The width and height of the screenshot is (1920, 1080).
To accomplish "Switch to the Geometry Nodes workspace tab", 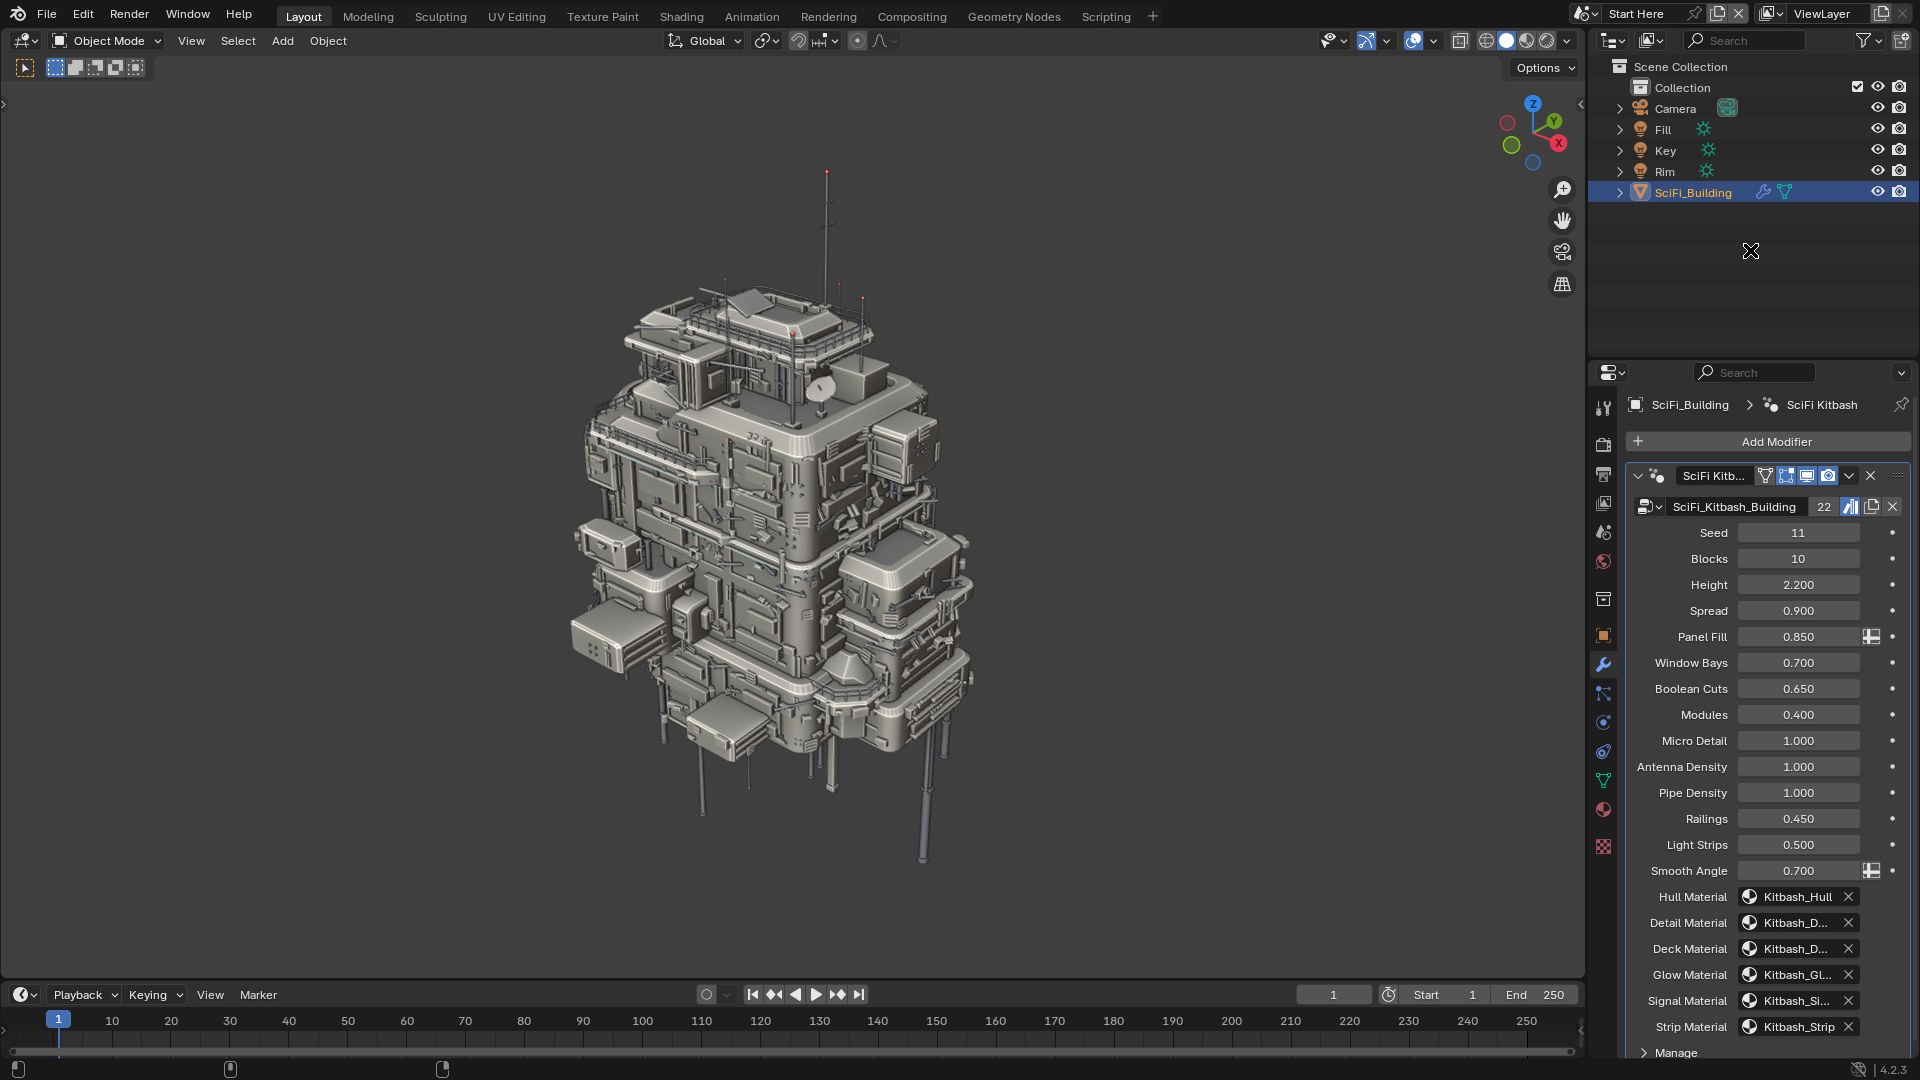I will pos(1014,16).
